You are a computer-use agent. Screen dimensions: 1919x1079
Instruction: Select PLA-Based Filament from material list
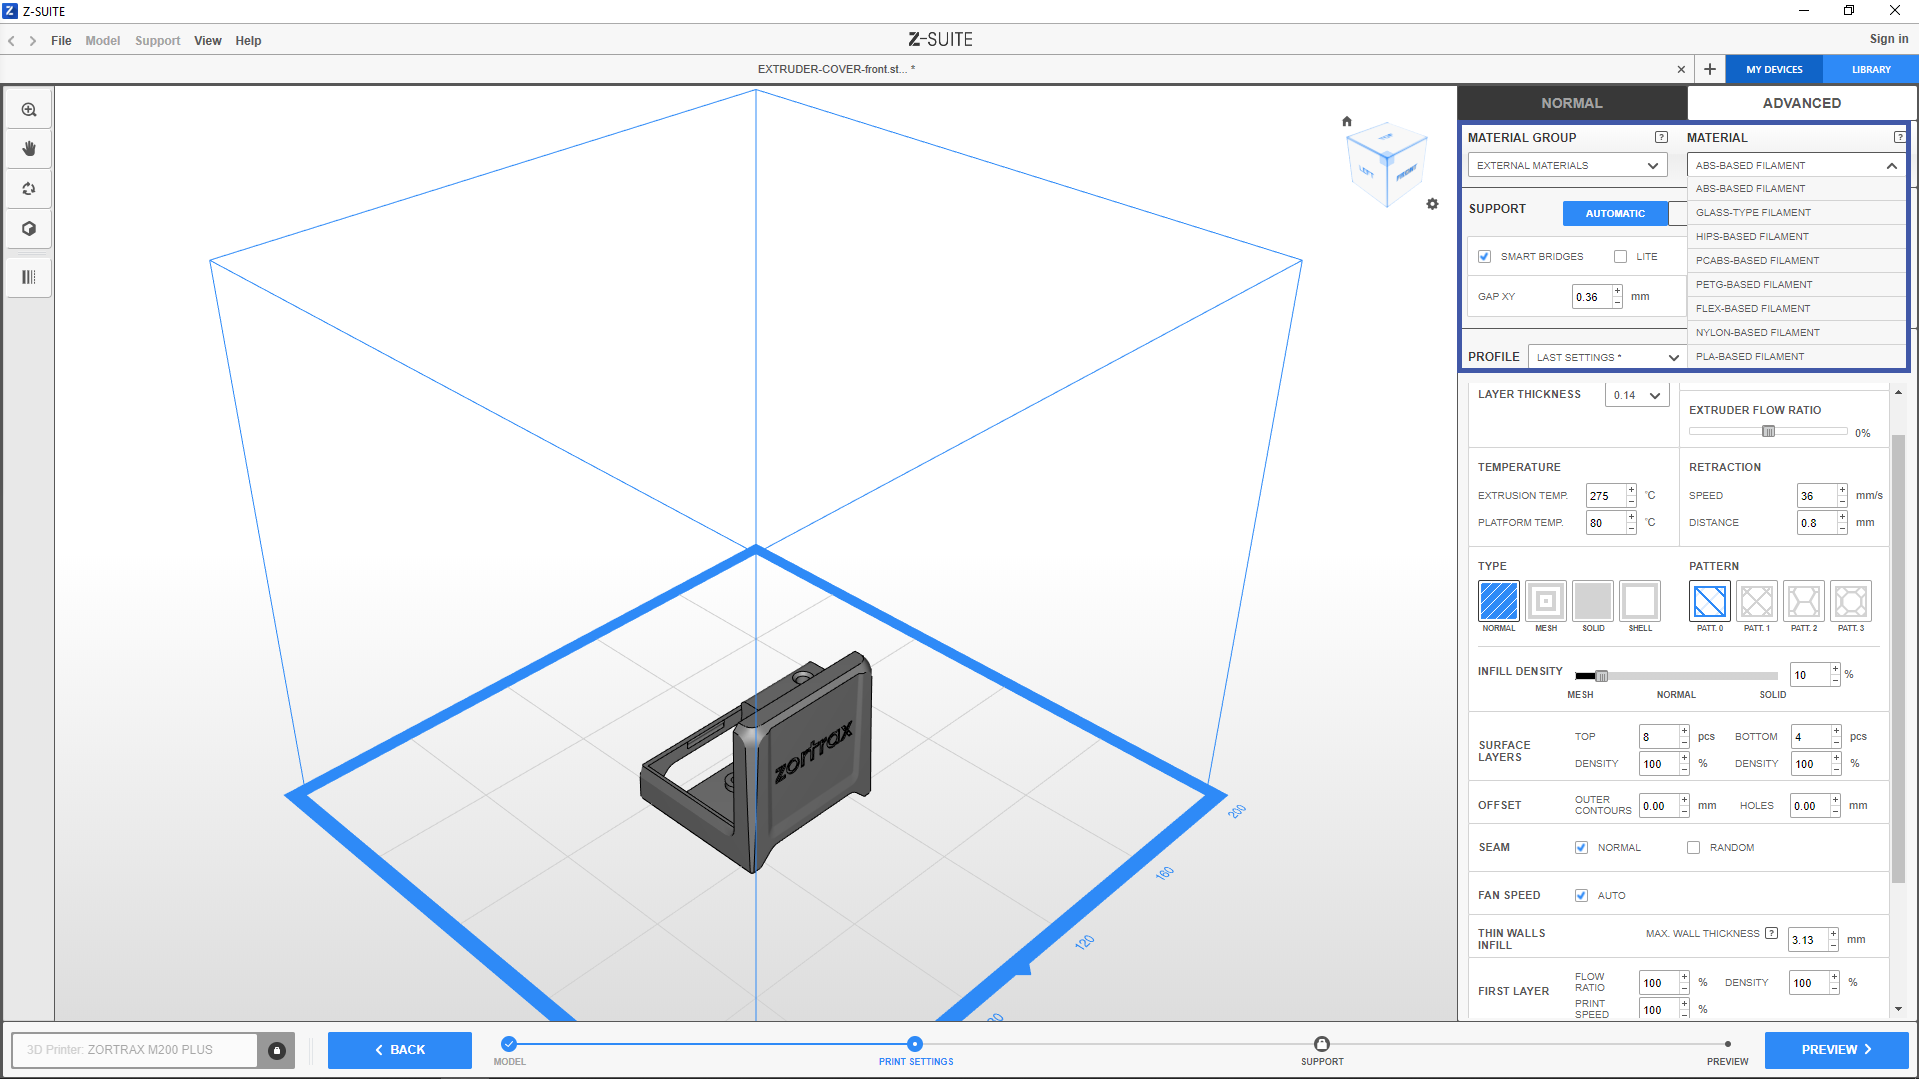[1750, 357]
